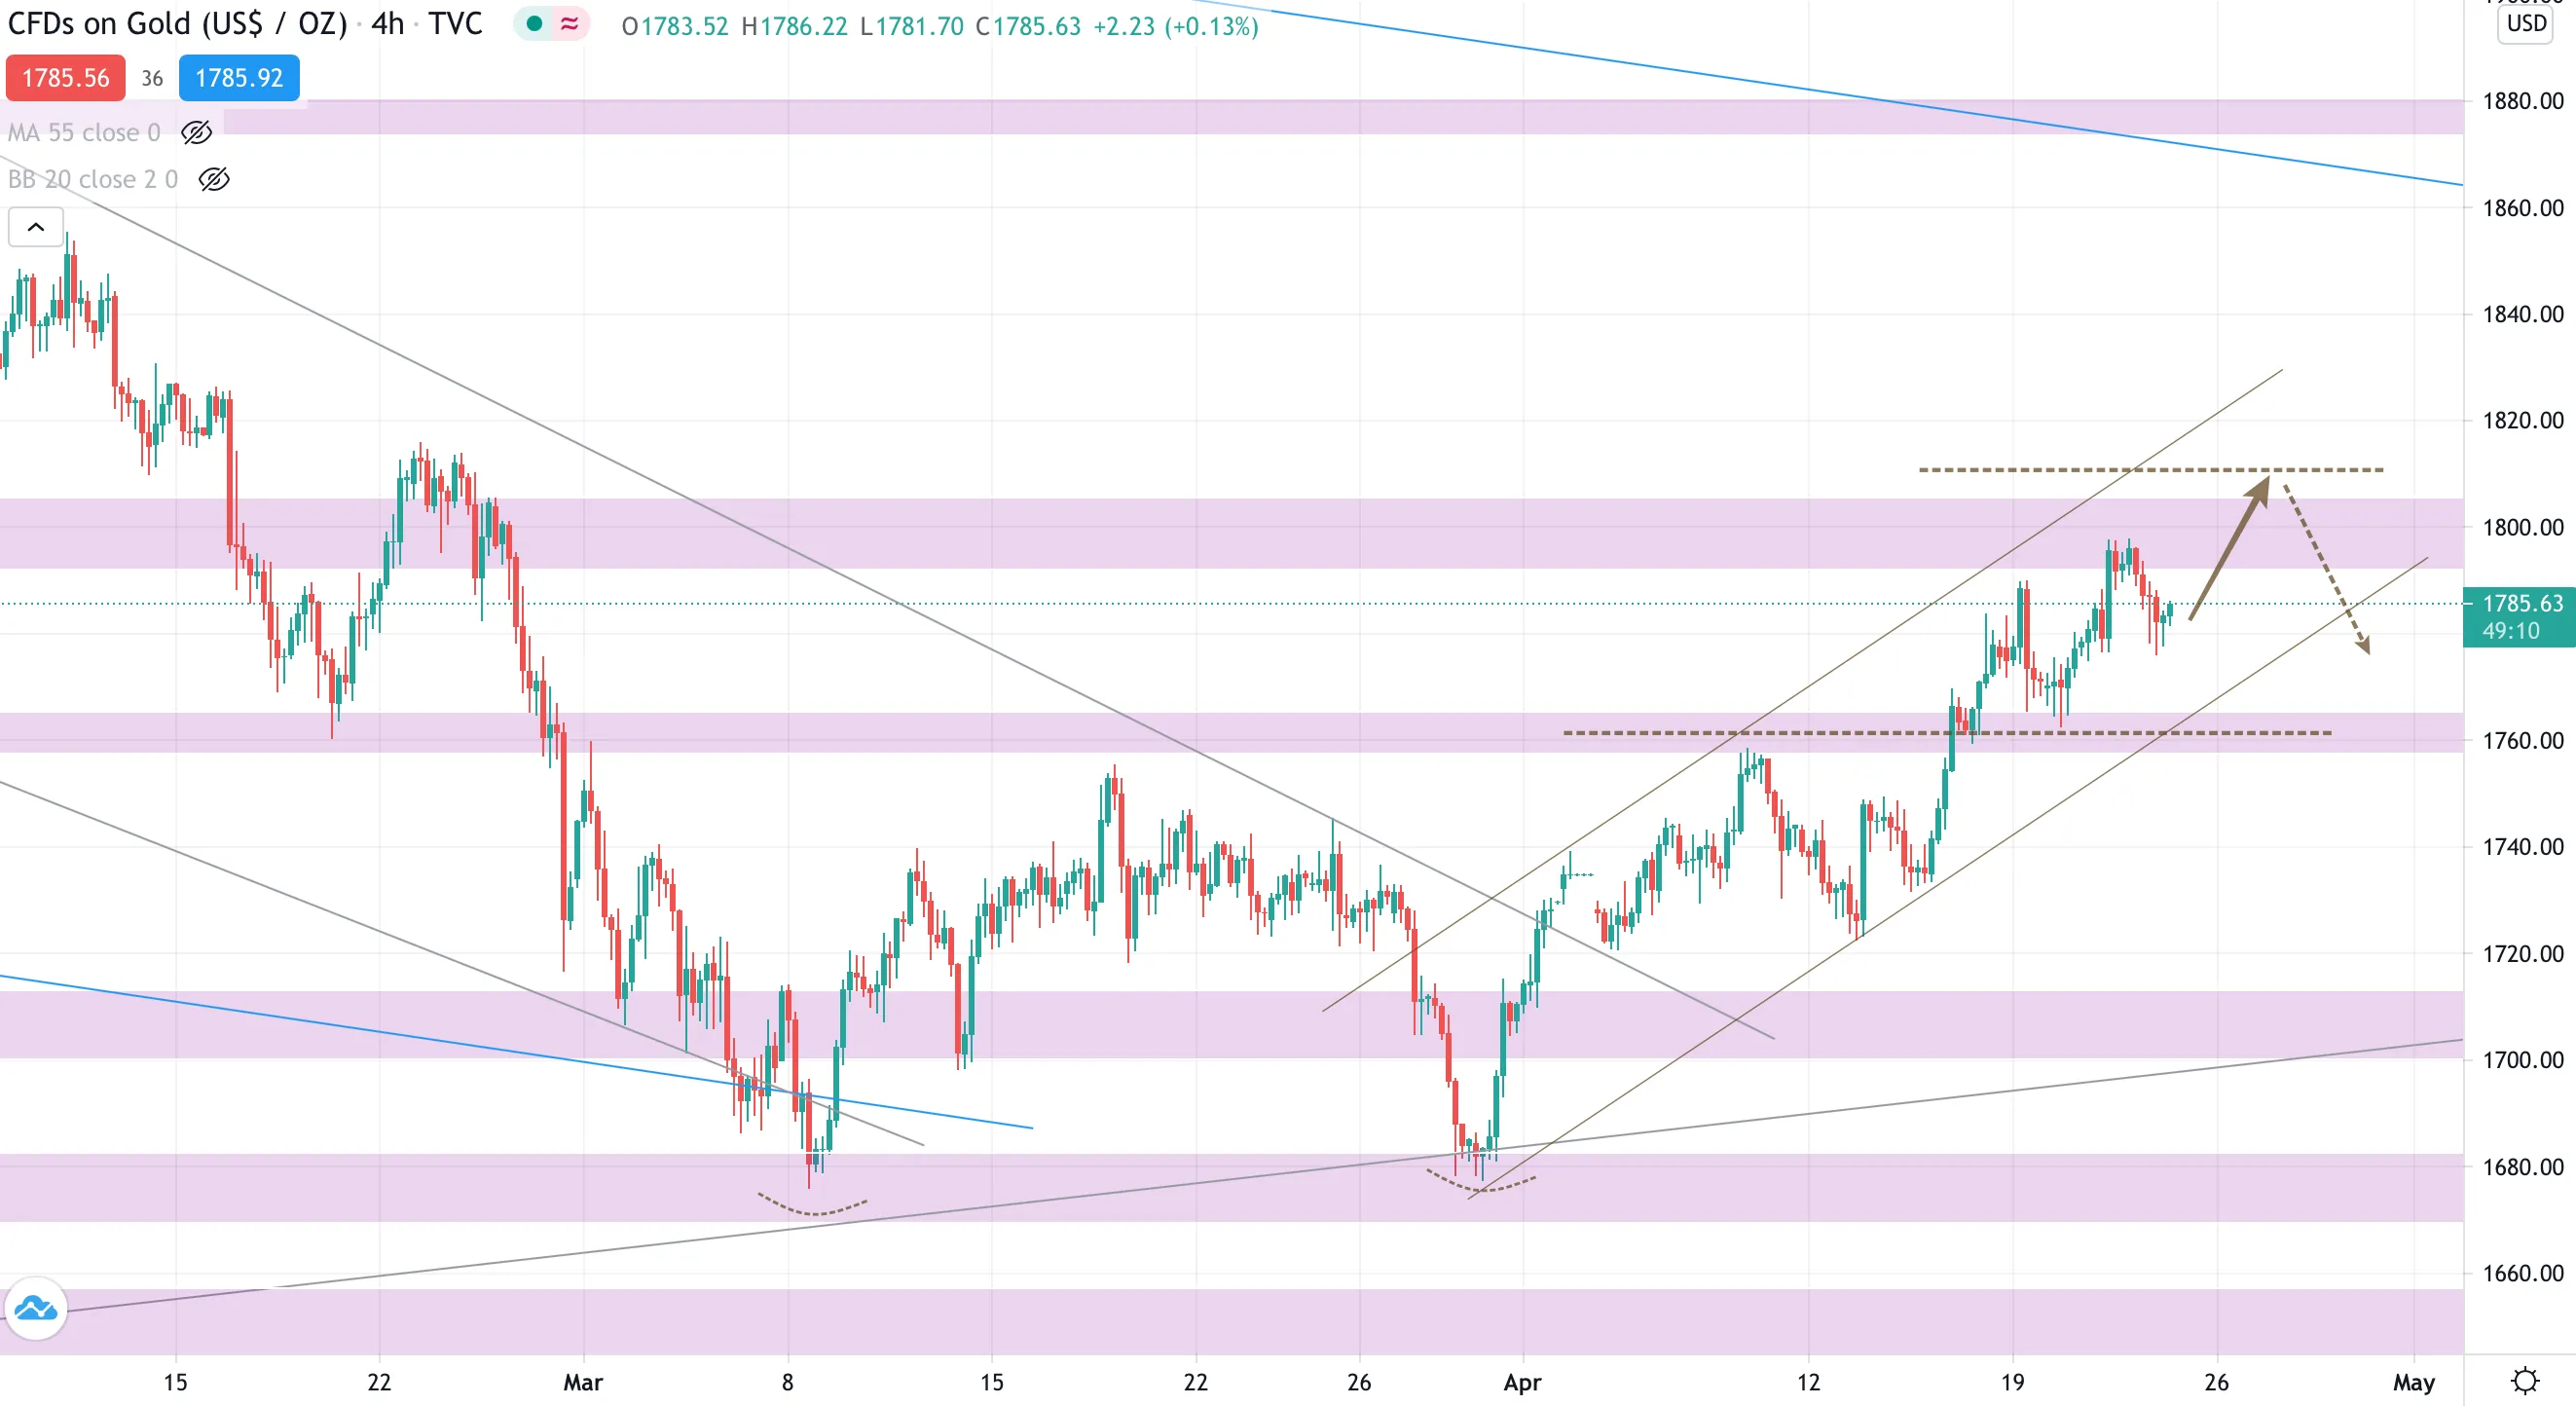Toggle visibility of the BB 20 indicator
This screenshot has width=2576, height=1406.
pos(214,179)
